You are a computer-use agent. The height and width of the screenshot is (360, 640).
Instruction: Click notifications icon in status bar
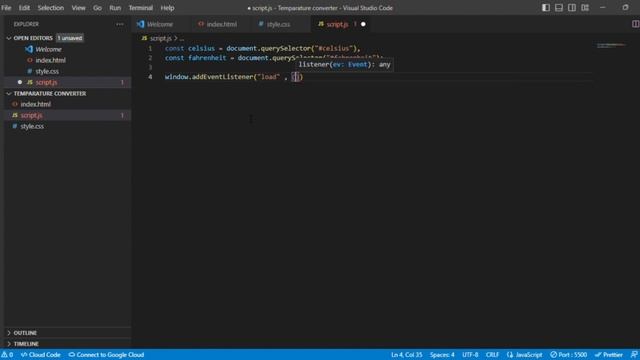(634, 355)
